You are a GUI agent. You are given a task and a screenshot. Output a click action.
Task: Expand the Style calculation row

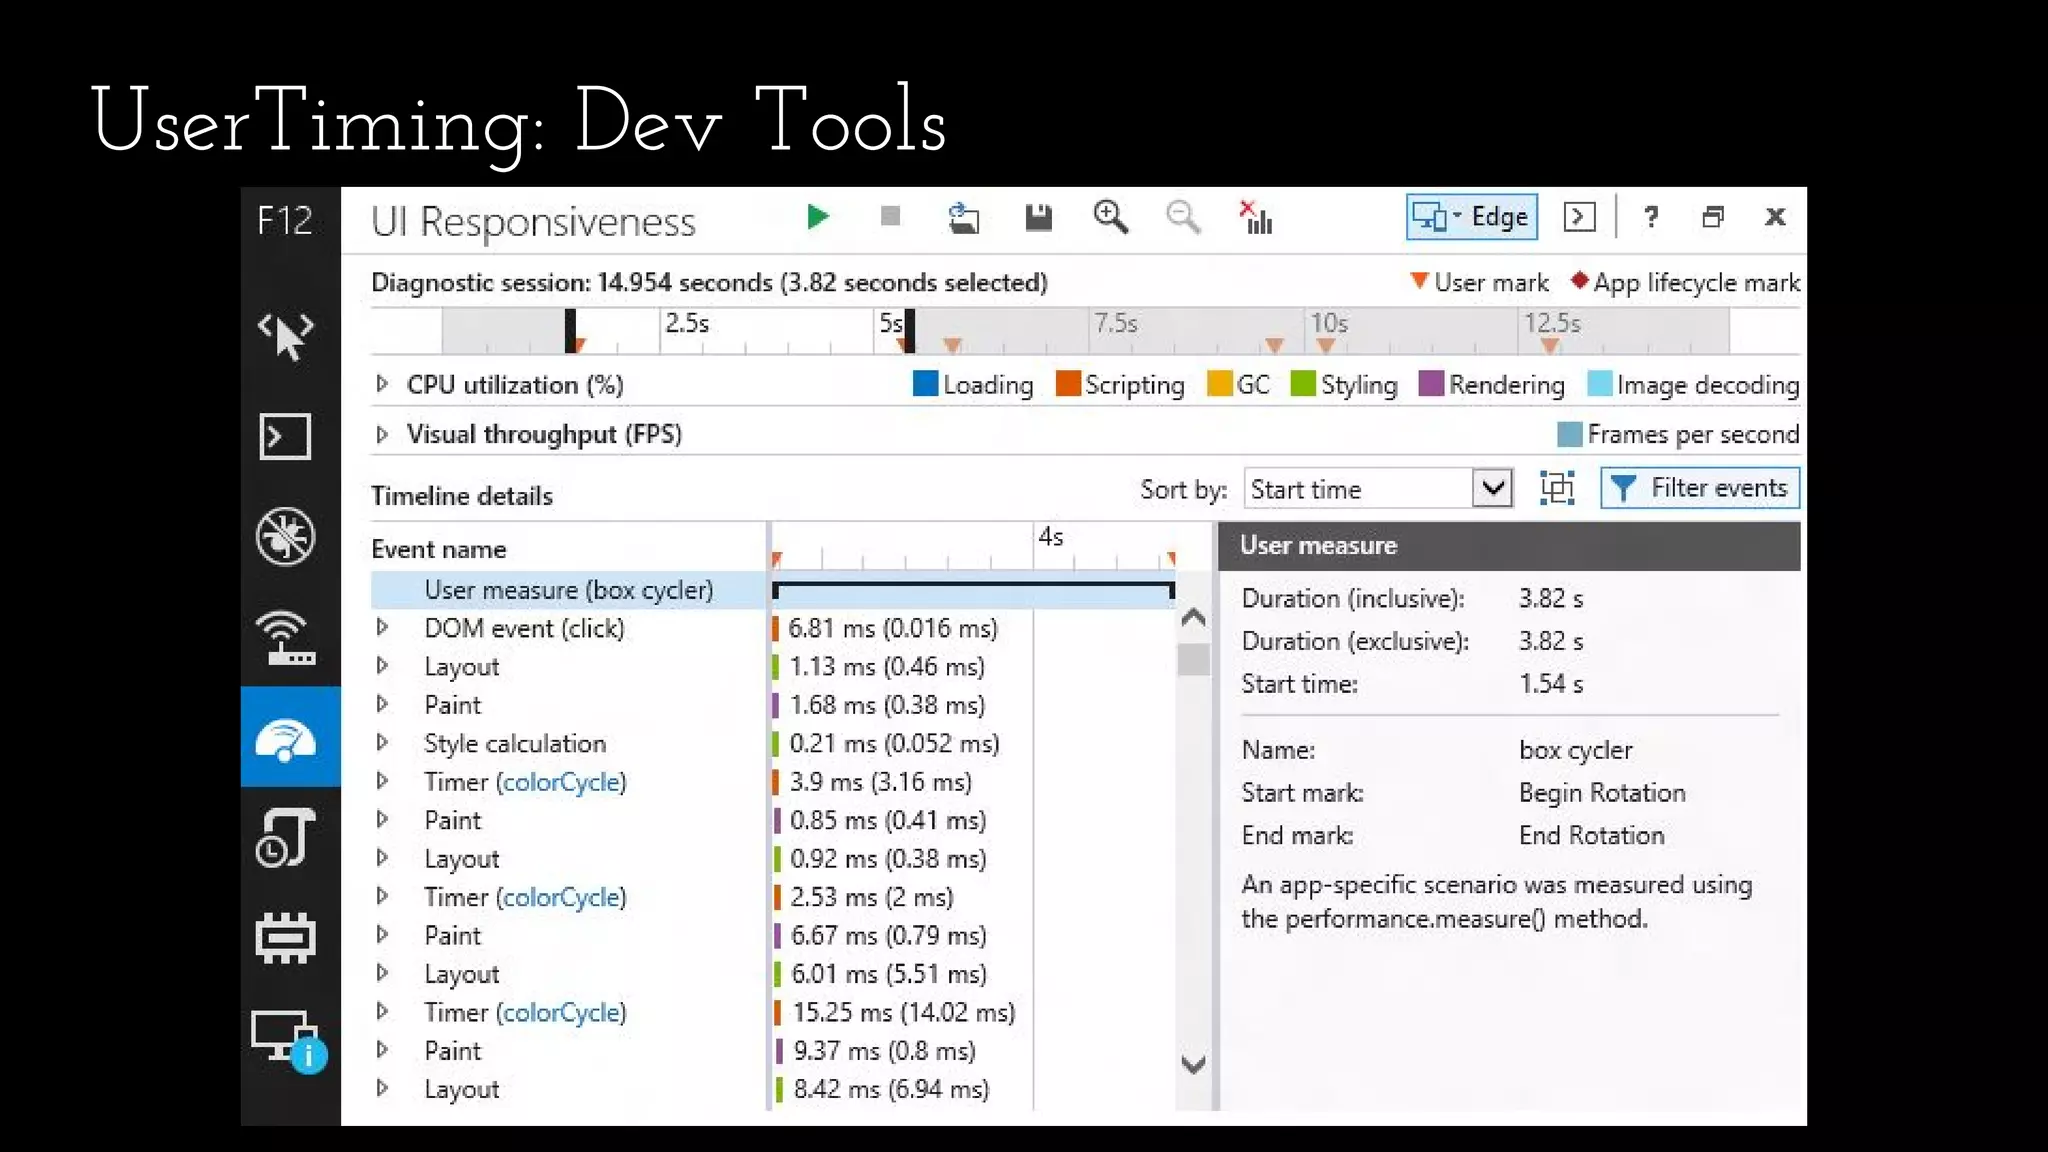tap(381, 743)
